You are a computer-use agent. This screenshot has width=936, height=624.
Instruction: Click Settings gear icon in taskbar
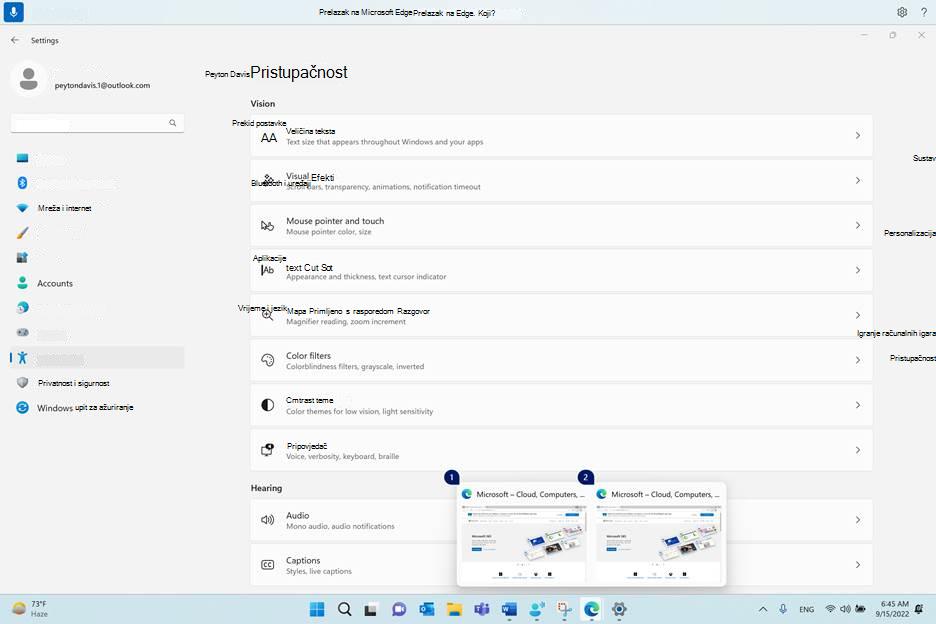tap(619, 609)
